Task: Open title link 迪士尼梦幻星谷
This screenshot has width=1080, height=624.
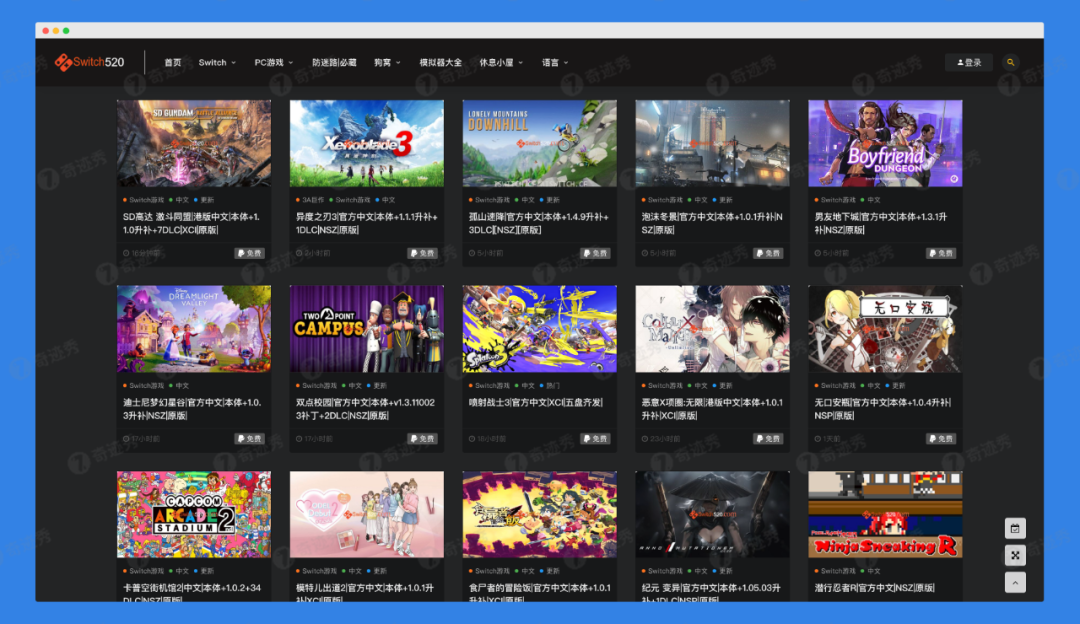Action: 192,408
